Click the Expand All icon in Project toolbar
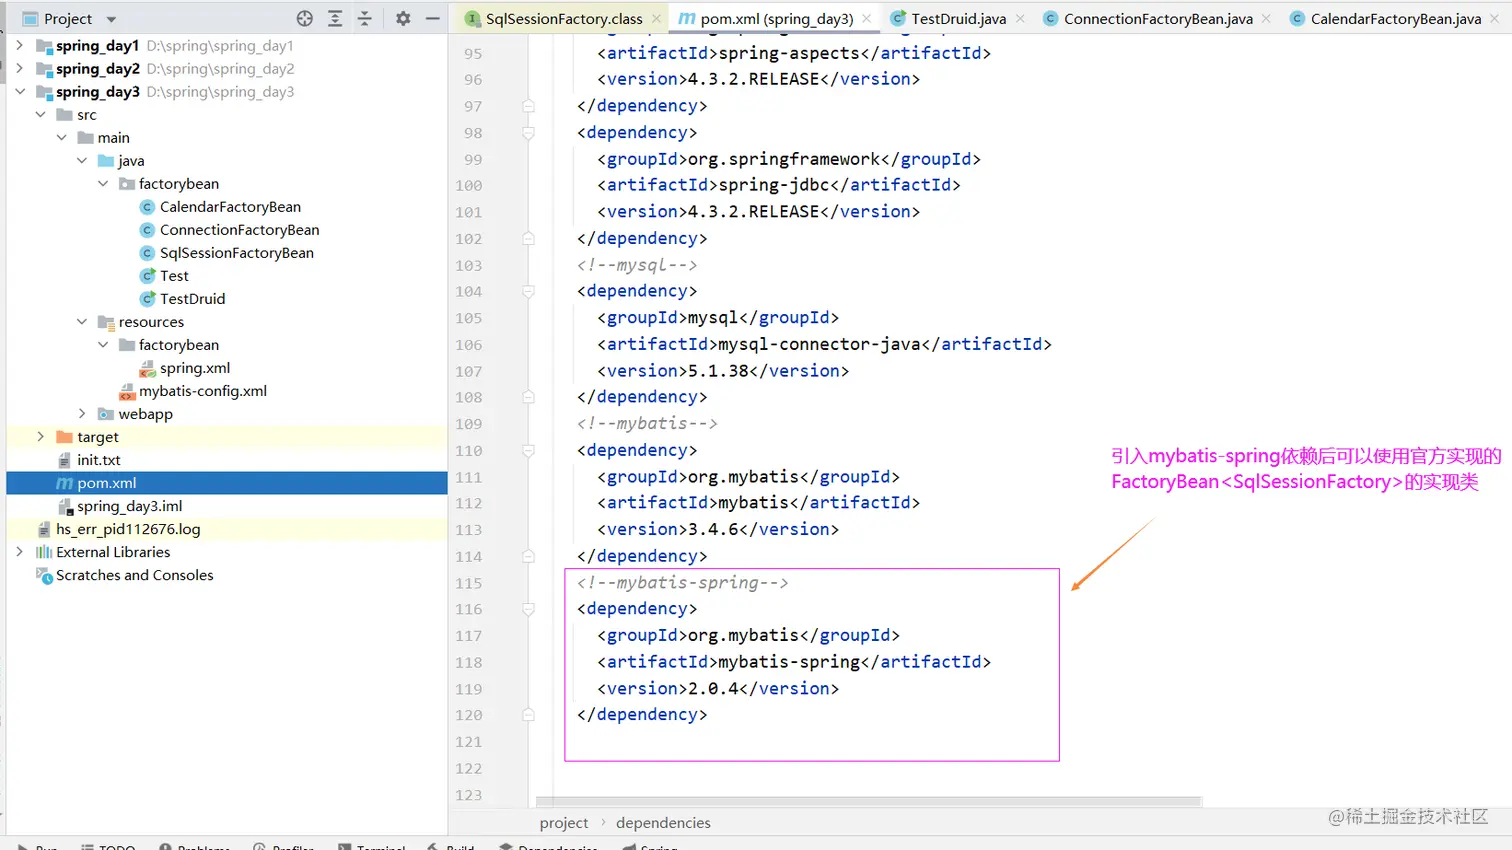The height and width of the screenshot is (850, 1512). pyautogui.click(x=335, y=18)
